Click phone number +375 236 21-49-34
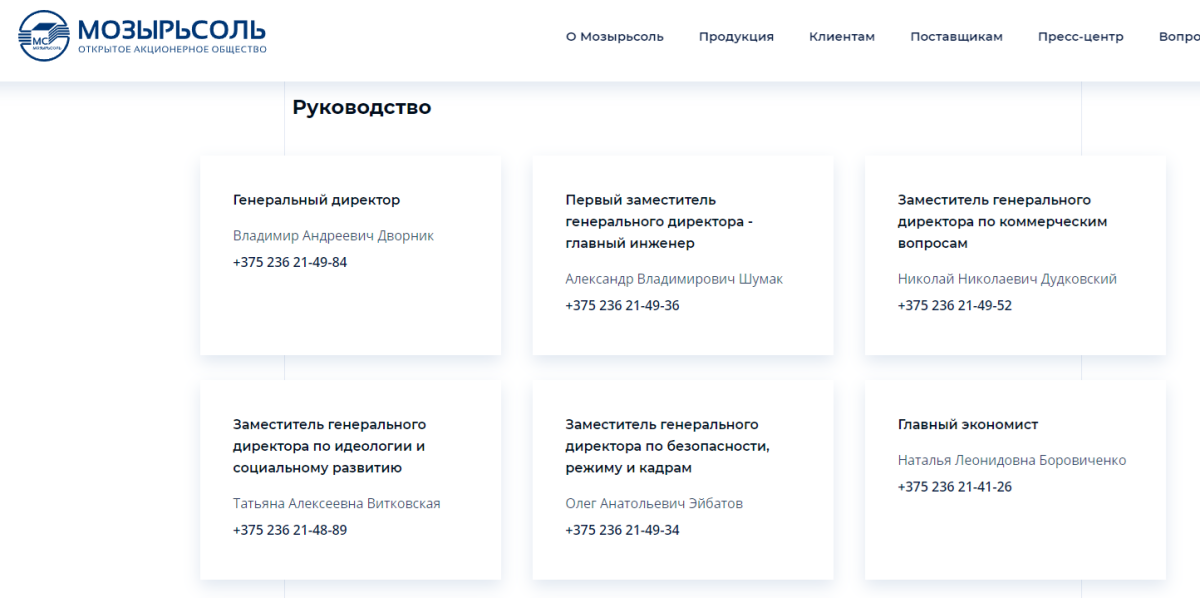Image resolution: width=1200 pixels, height=598 pixels. coord(622,530)
